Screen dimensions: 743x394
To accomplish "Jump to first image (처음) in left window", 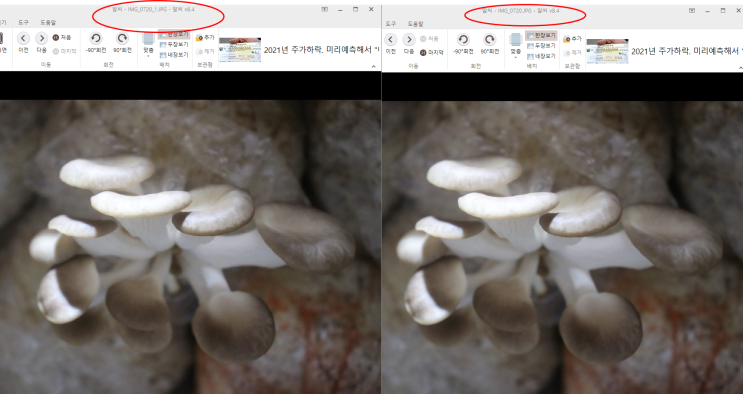I will (62, 37).
